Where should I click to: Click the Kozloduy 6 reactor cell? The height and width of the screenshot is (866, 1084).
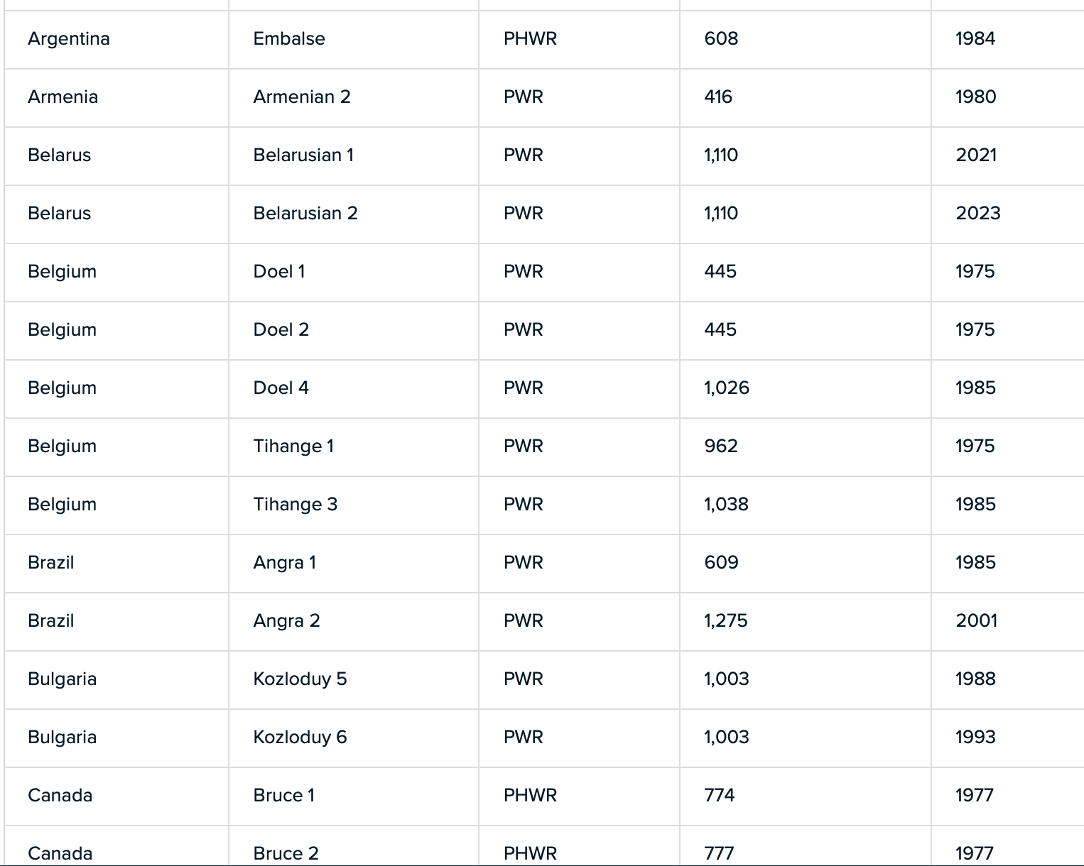(353, 737)
